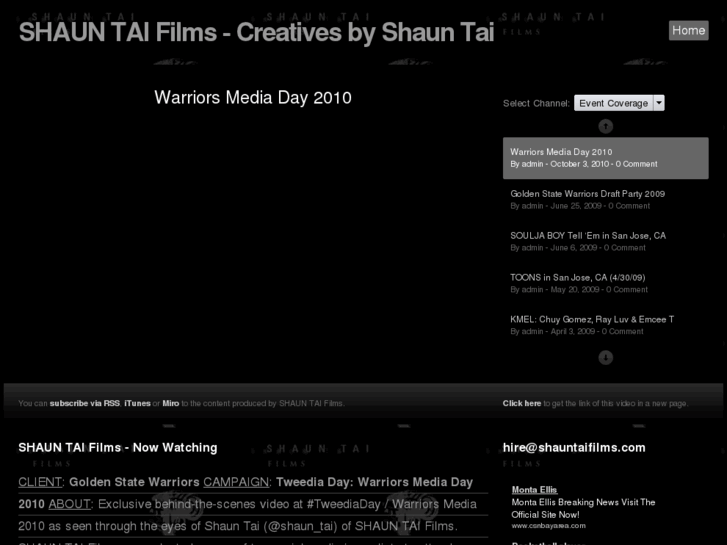Click SHAUN TAI Films - Now Watching heading
The height and width of the screenshot is (545, 727).
[x=118, y=448]
